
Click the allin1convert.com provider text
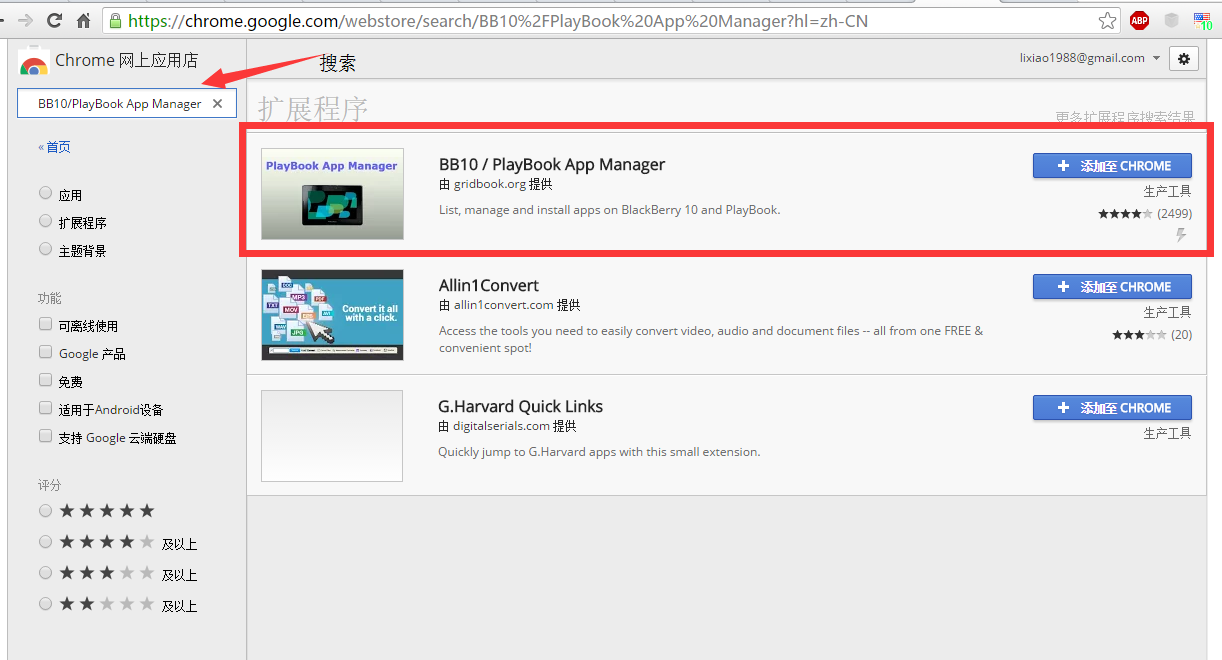(503, 305)
